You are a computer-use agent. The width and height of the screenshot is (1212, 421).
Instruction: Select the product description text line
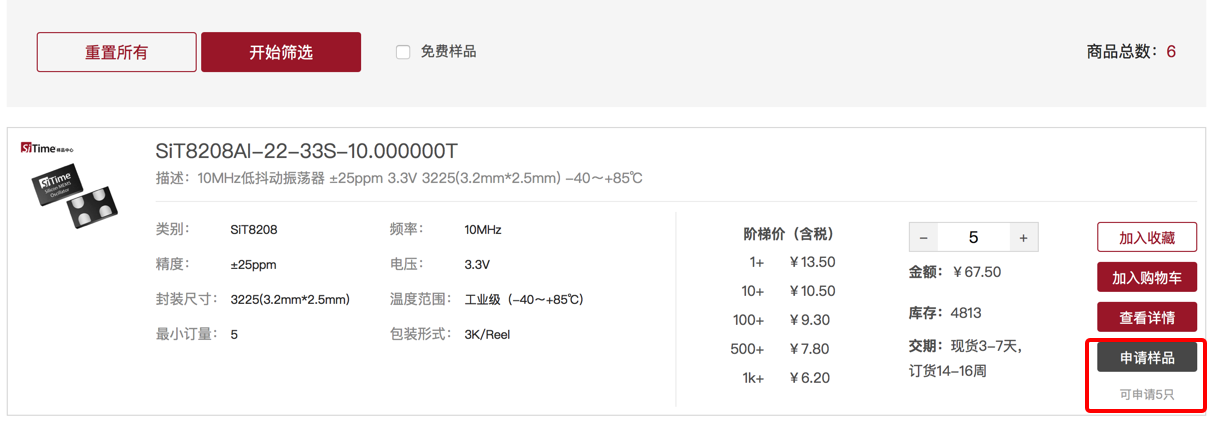399,179
